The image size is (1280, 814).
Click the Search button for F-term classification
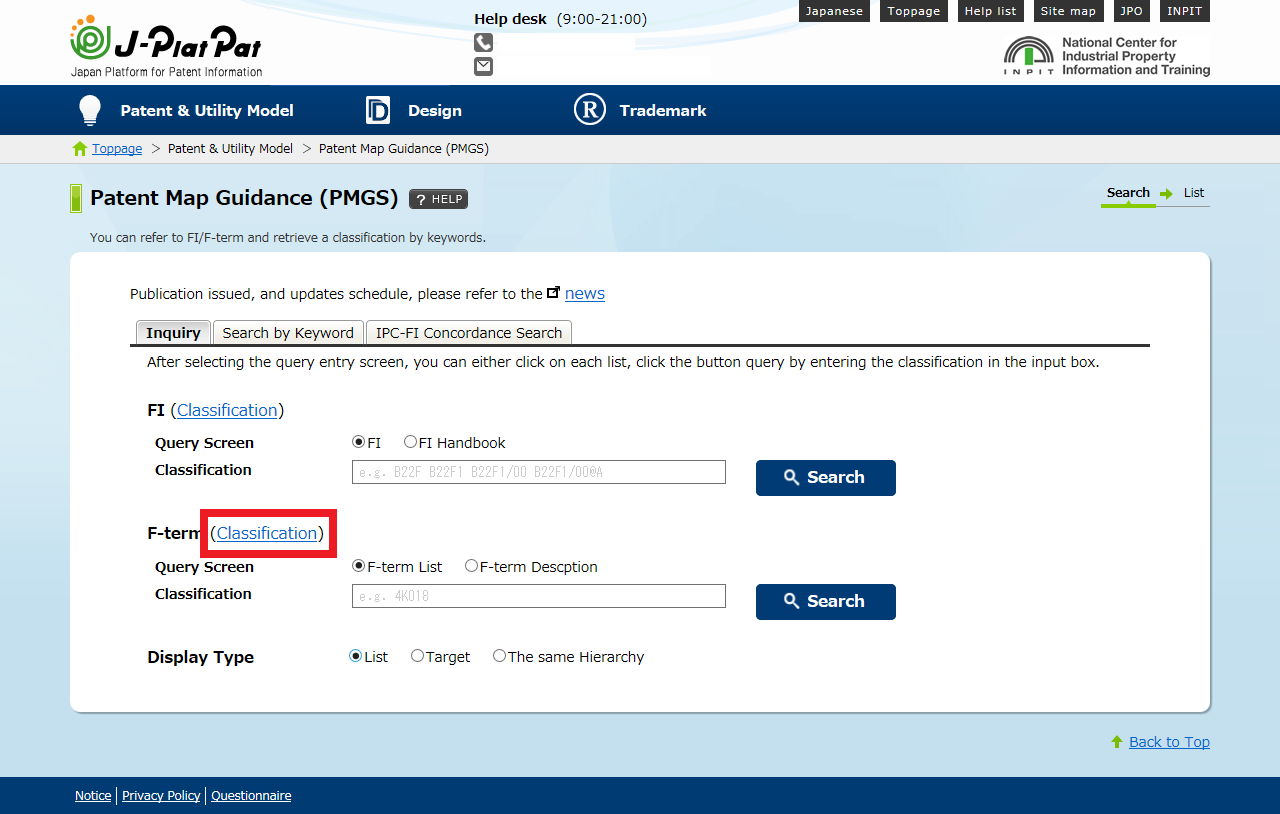click(825, 602)
